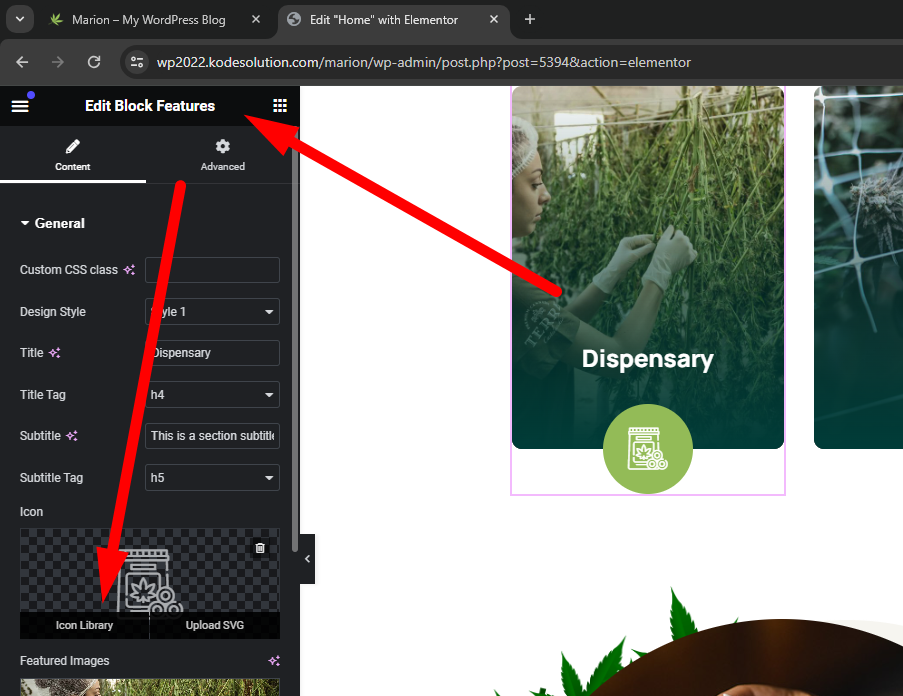
Task: Close the Edit Home with Elementor tab
Action: pos(494,20)
